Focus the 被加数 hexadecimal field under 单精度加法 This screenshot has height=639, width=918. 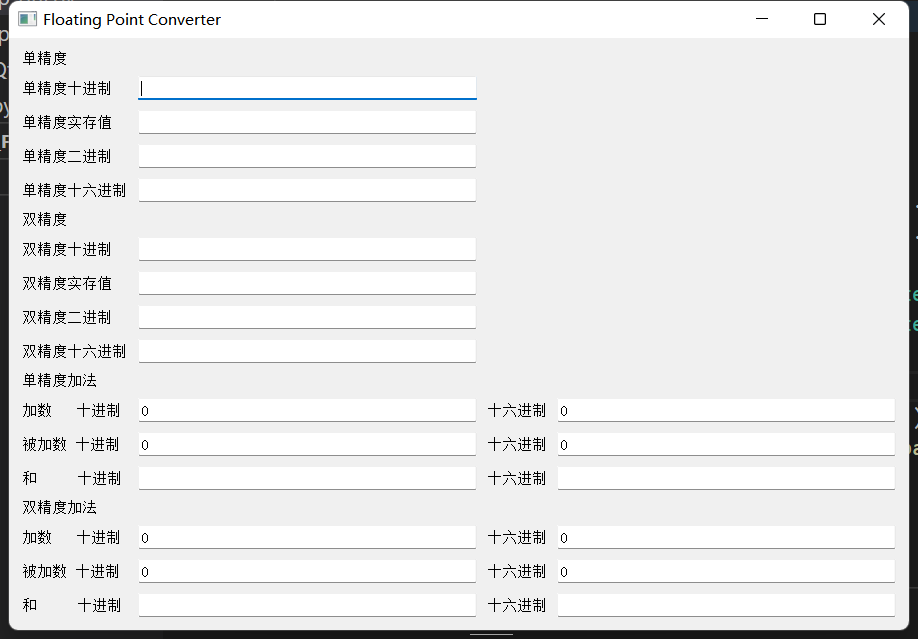click(x=725, y=444)
